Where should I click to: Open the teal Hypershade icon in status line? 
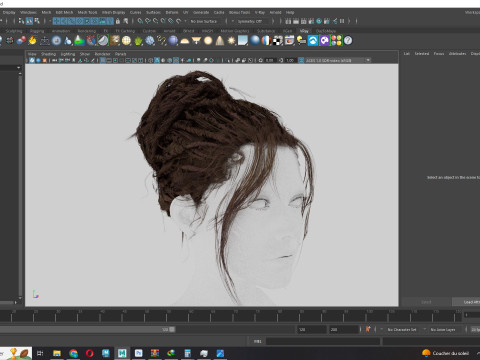(x=319, y=21)
